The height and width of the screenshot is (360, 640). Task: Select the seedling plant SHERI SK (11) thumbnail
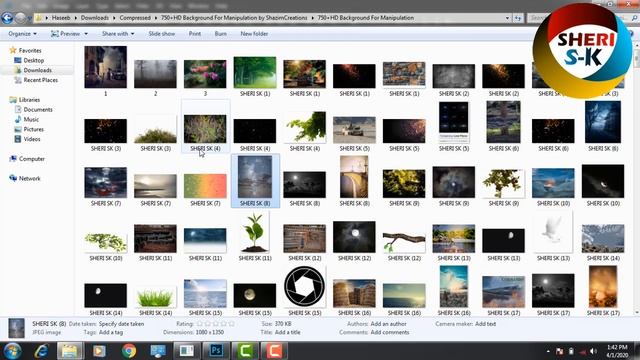pyautogui.click(x=255, y=232)
